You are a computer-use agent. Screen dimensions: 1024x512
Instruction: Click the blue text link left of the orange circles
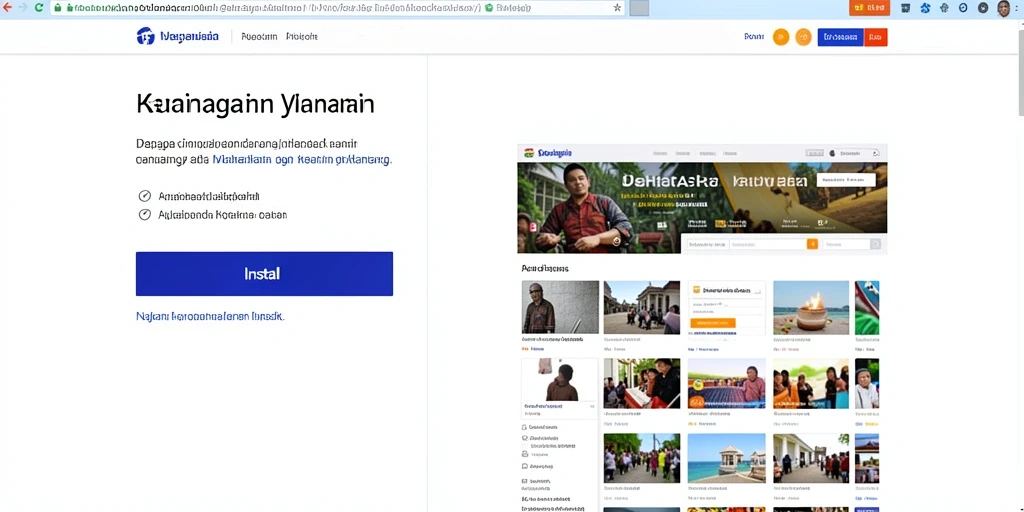tap(754, 37)
